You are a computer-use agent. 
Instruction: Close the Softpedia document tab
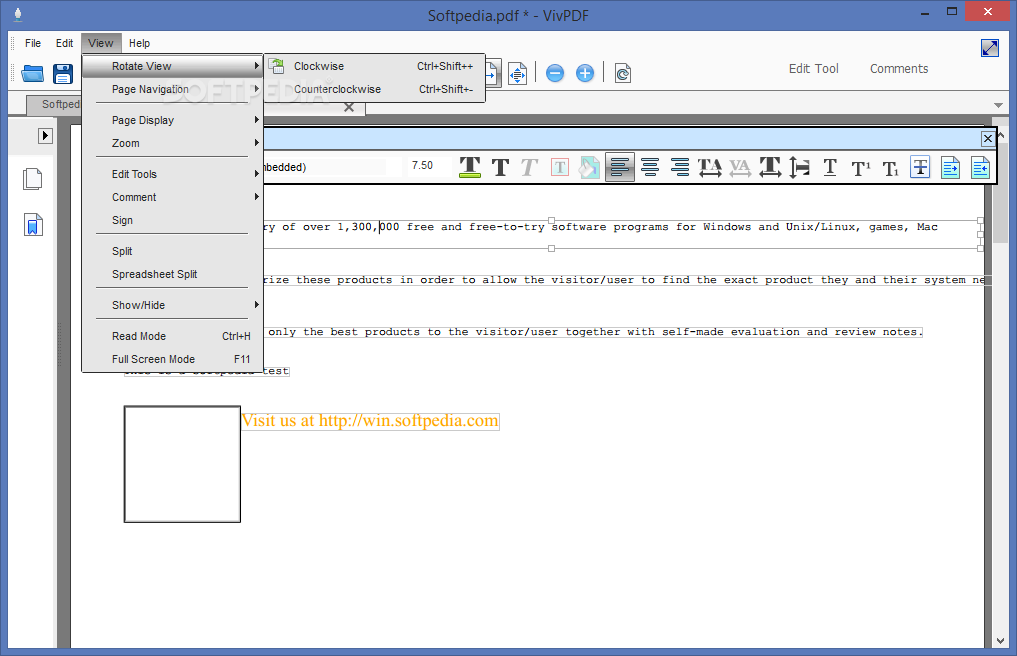(x=349, y=107)
